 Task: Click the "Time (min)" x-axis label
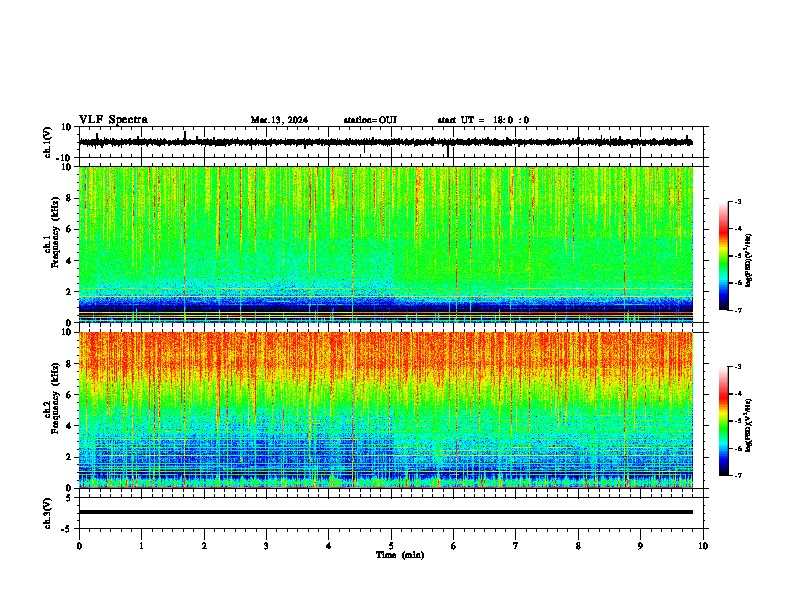400,555
